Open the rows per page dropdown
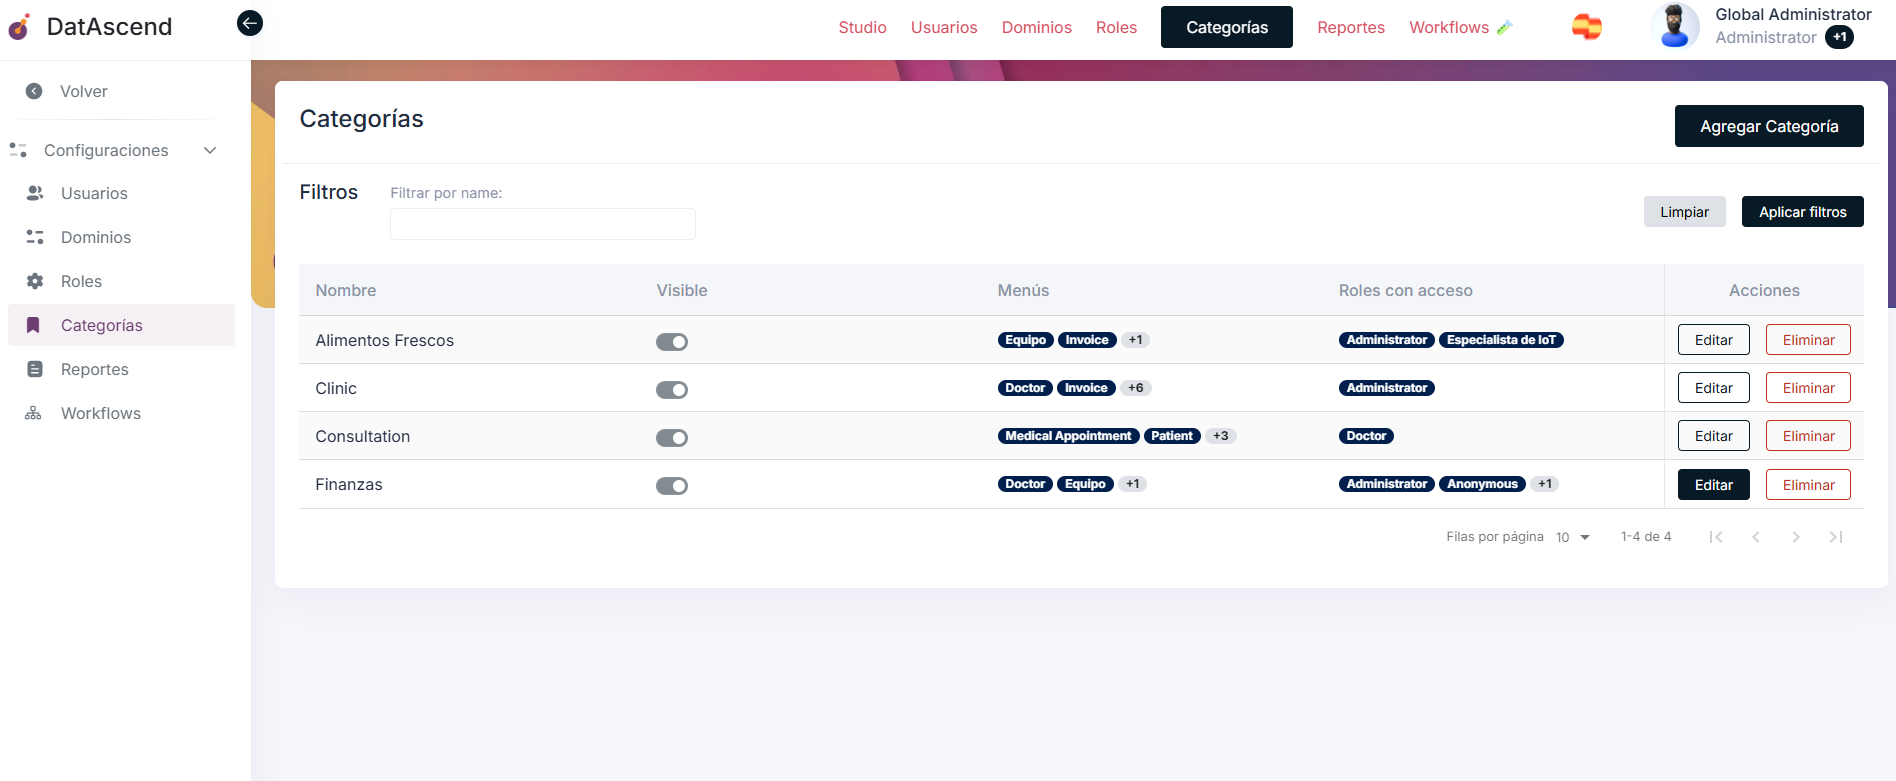 1573,537
